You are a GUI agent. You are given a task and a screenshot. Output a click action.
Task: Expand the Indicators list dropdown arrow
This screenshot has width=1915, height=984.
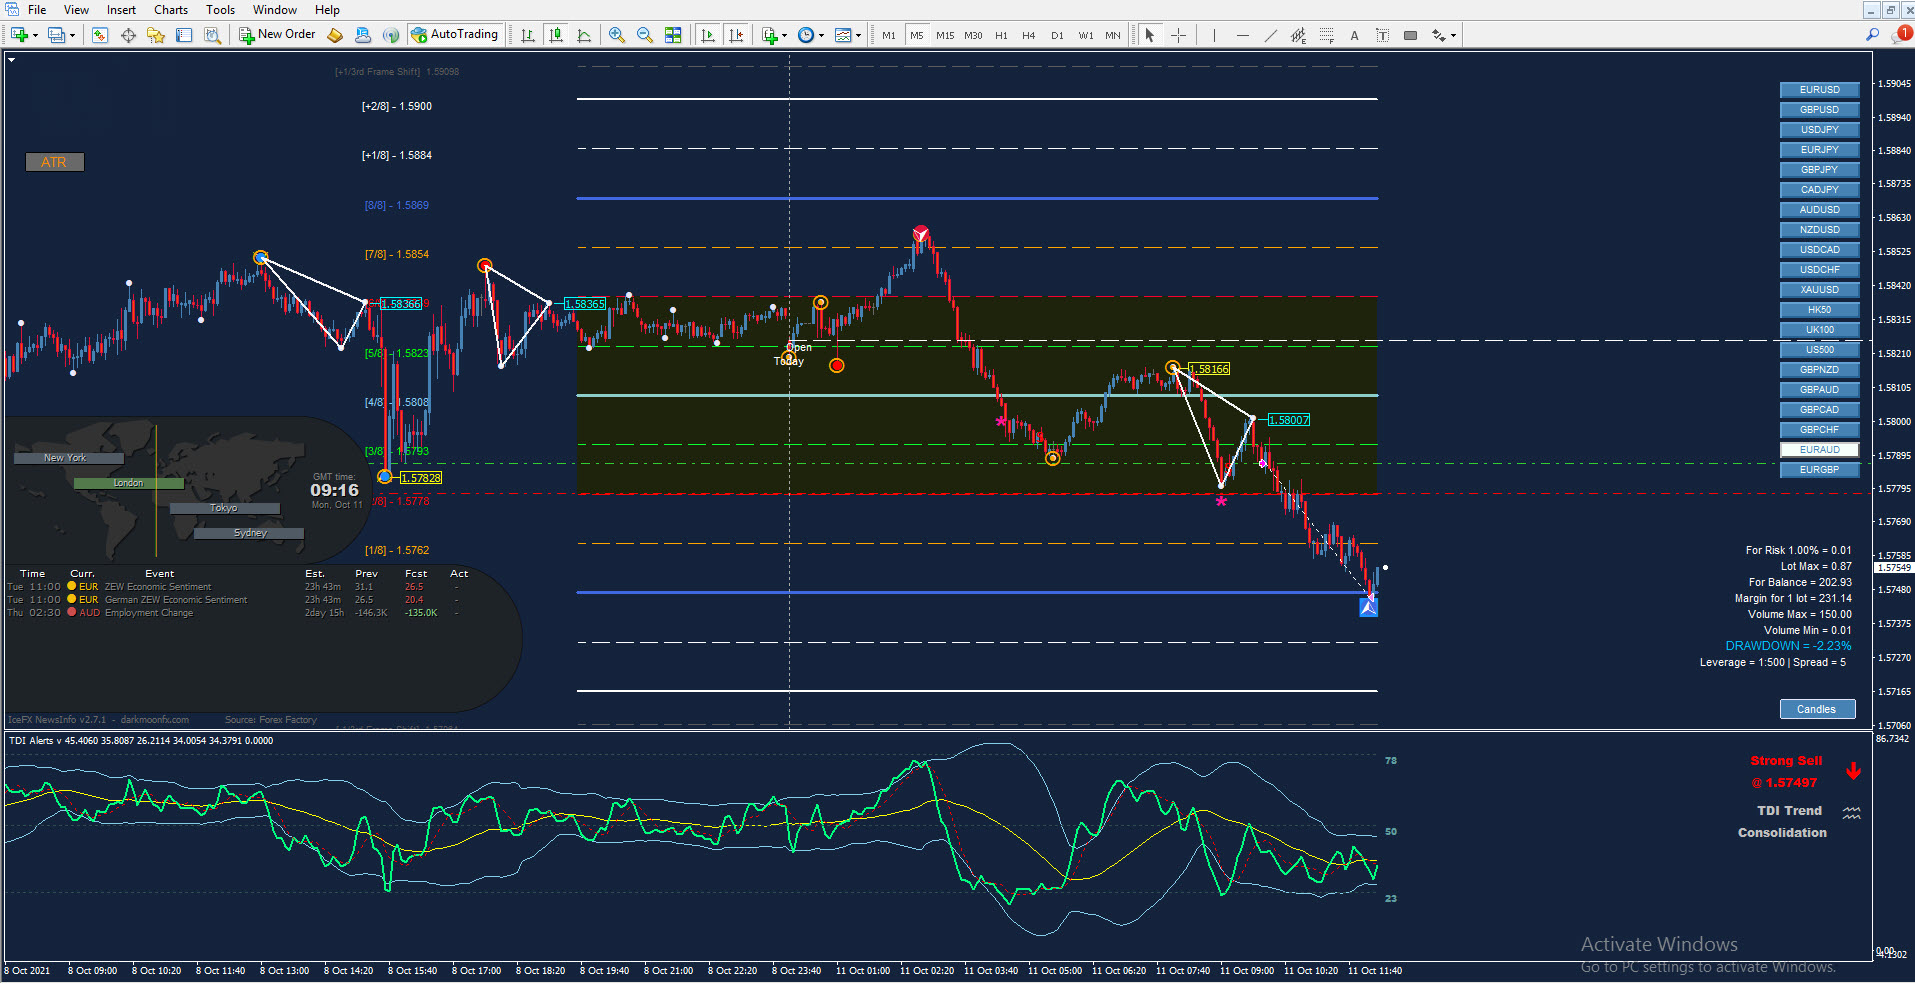(x=784, y=36)
